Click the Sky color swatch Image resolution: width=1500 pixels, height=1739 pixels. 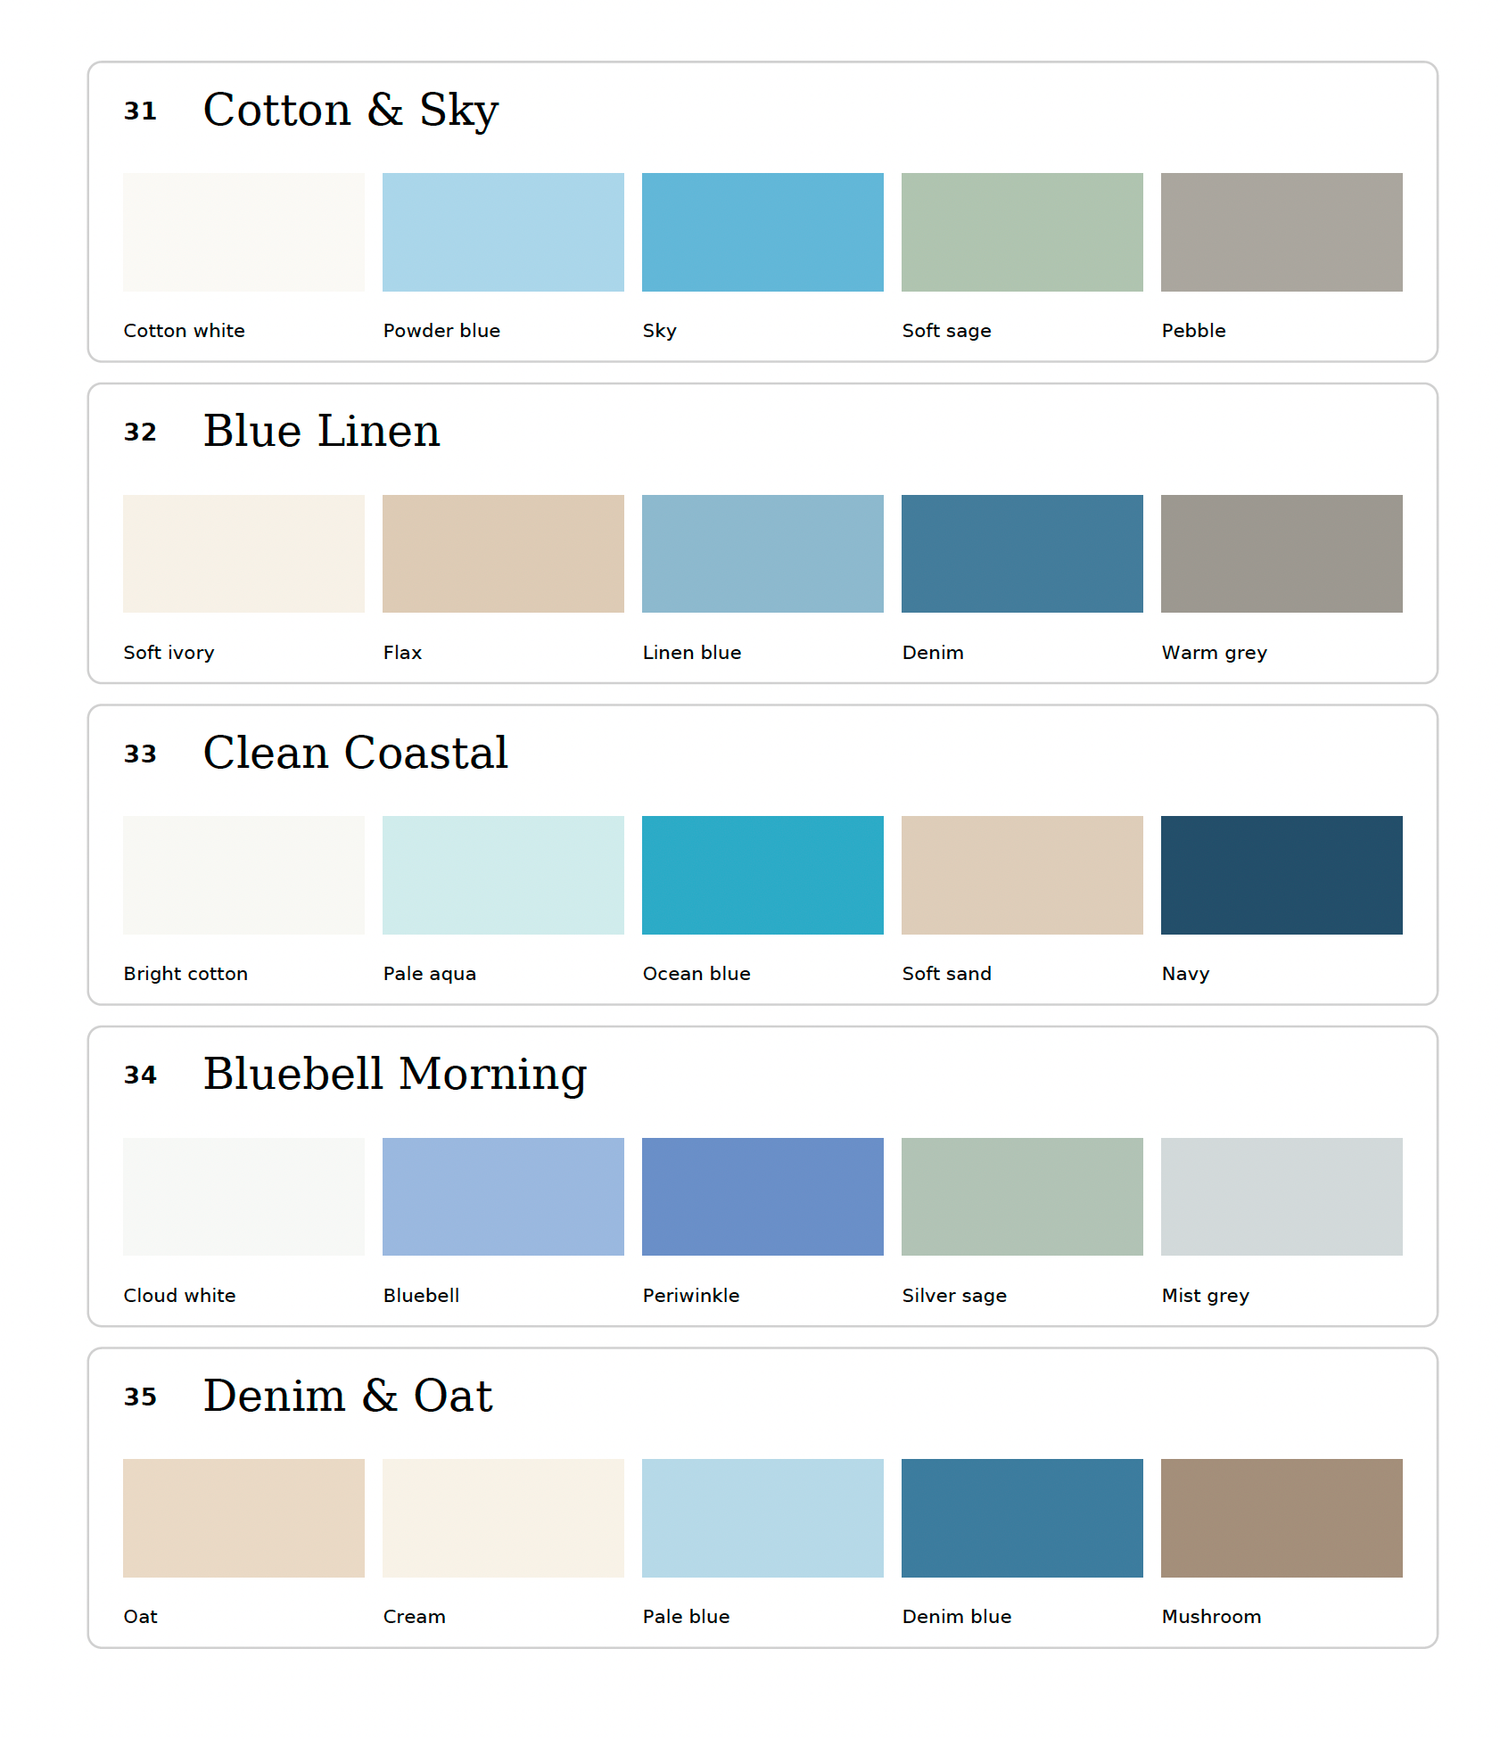point(763,232)
